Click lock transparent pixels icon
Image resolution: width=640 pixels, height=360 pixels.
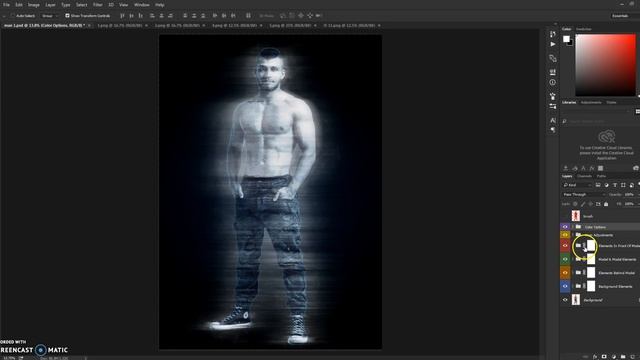click(575, 204)
